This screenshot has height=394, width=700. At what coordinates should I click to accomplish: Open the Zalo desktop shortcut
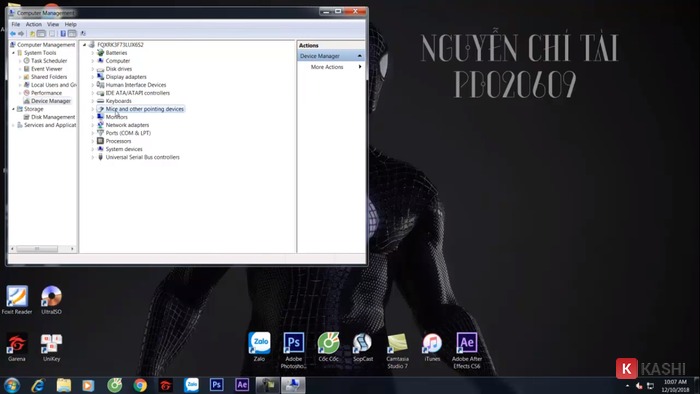click(259, 347)
